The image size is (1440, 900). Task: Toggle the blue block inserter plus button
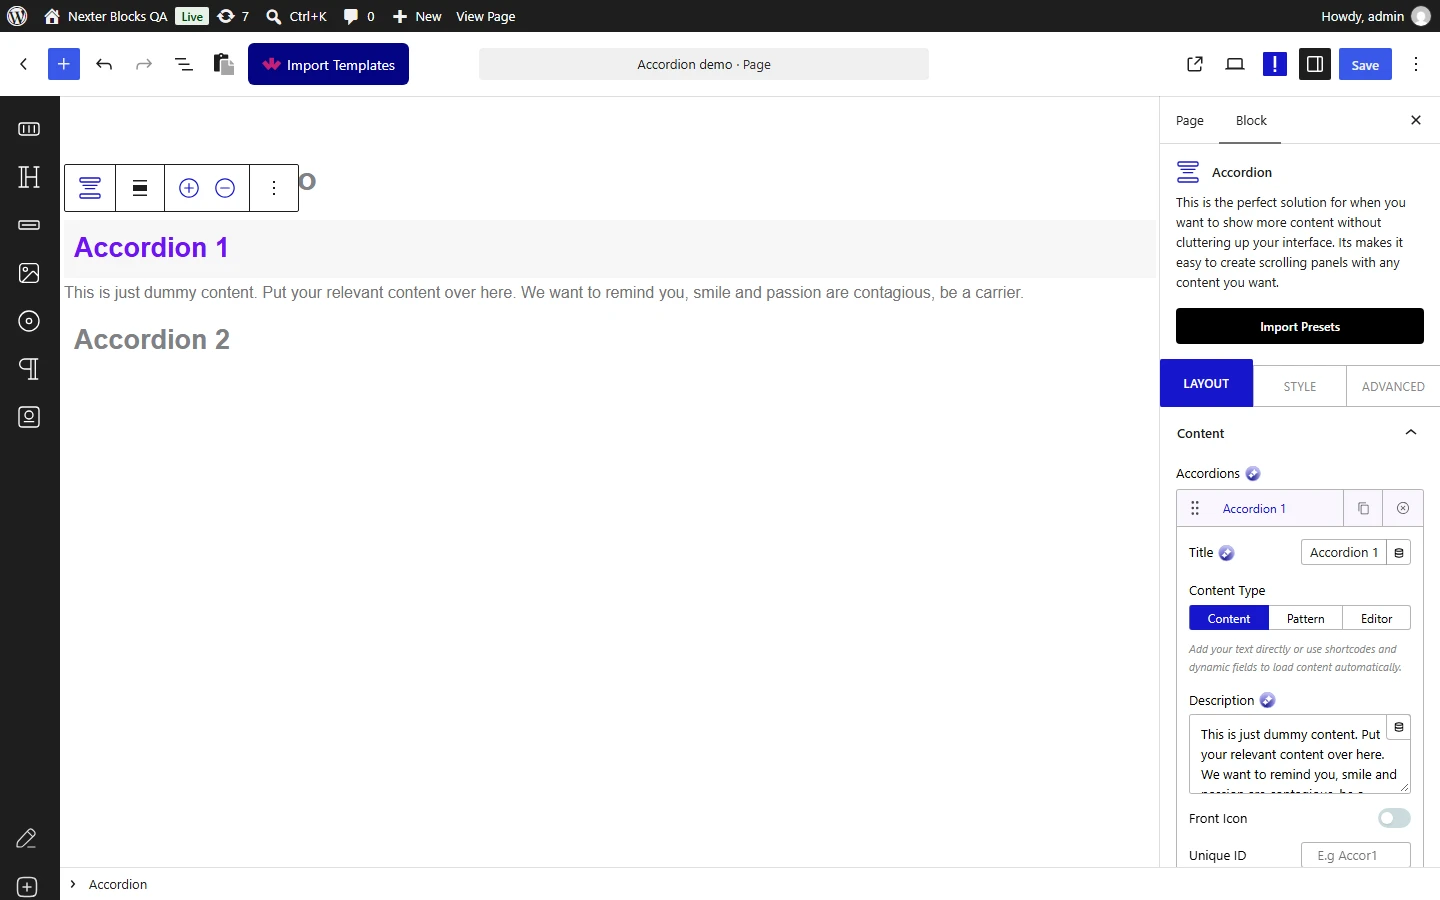tap(64, 64)
